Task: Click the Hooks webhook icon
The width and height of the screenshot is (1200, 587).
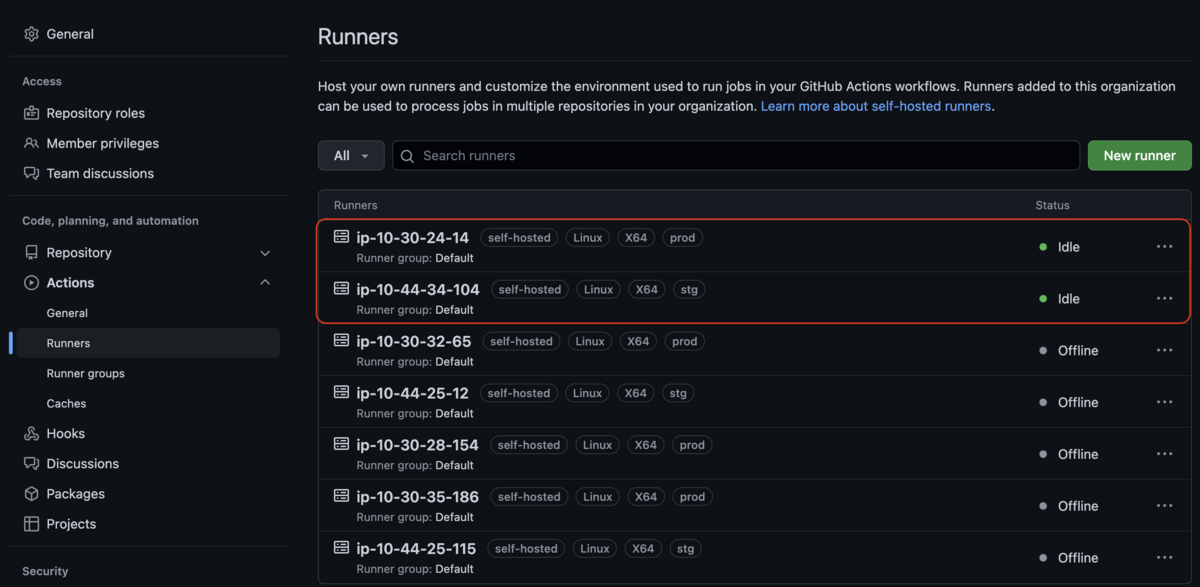Action: (x=31, y=434)
